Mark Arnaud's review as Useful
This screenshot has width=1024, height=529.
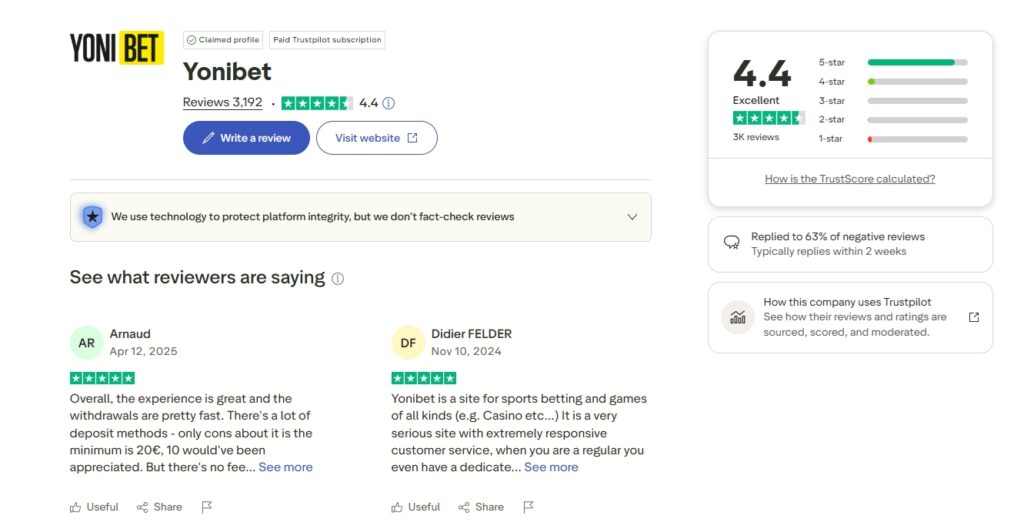(94, 507)
